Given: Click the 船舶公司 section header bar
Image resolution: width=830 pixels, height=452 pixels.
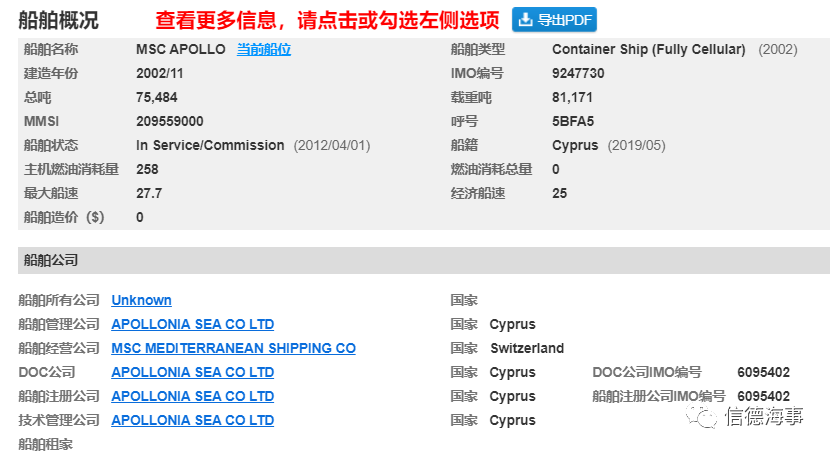Looking at the screenshot, I should (x=423, y=260).
